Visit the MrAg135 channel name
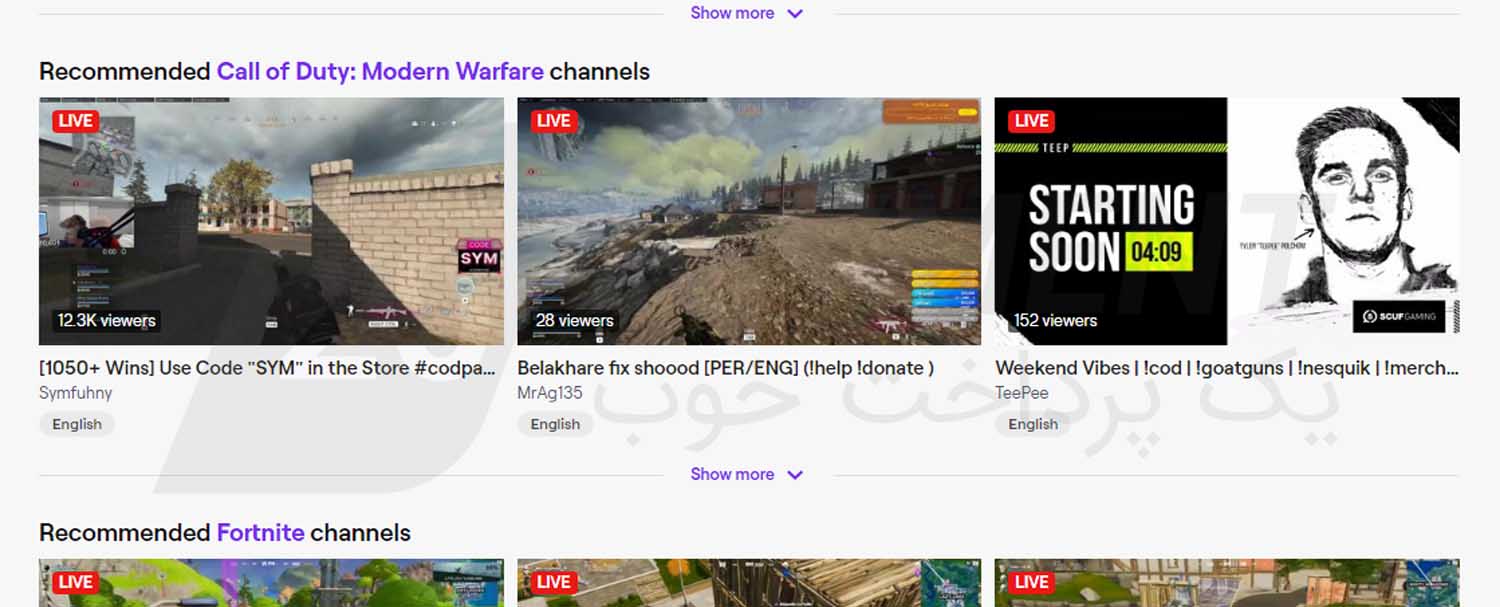 click(x=550, y=393)
